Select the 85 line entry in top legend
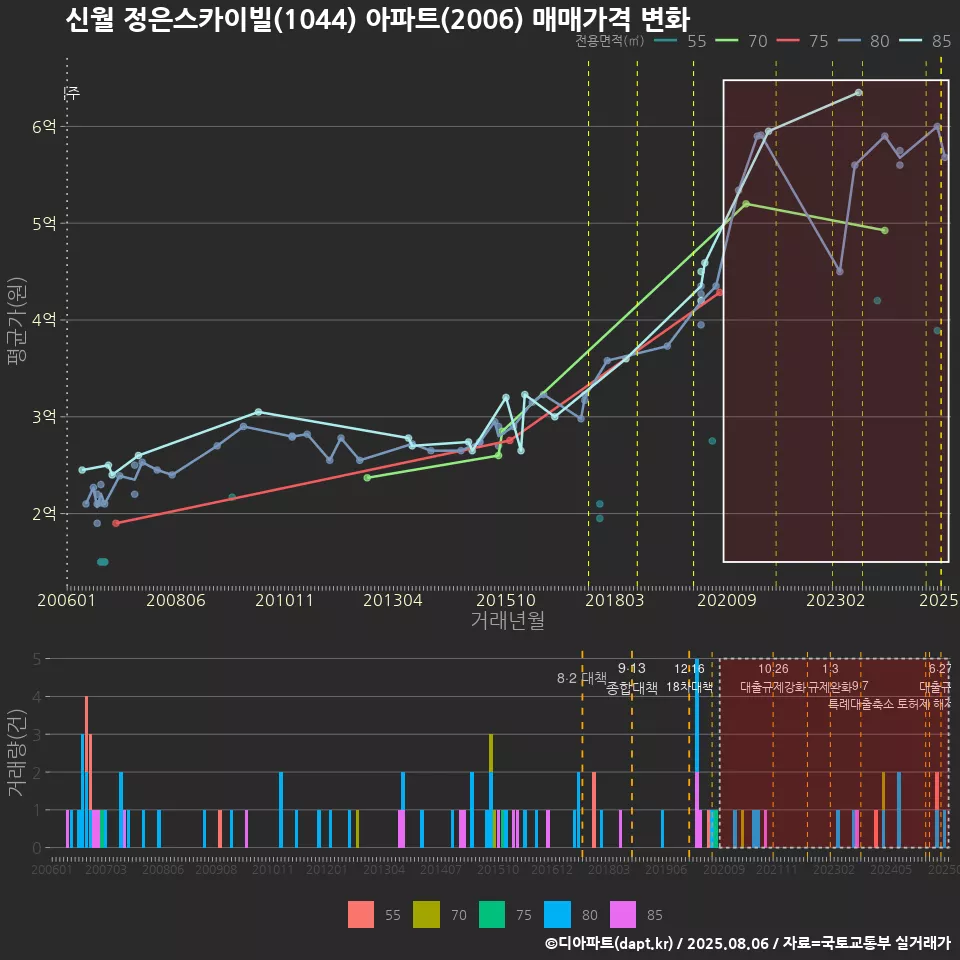Viewport: 960px width, 960px height. click(x=924, y=41)
